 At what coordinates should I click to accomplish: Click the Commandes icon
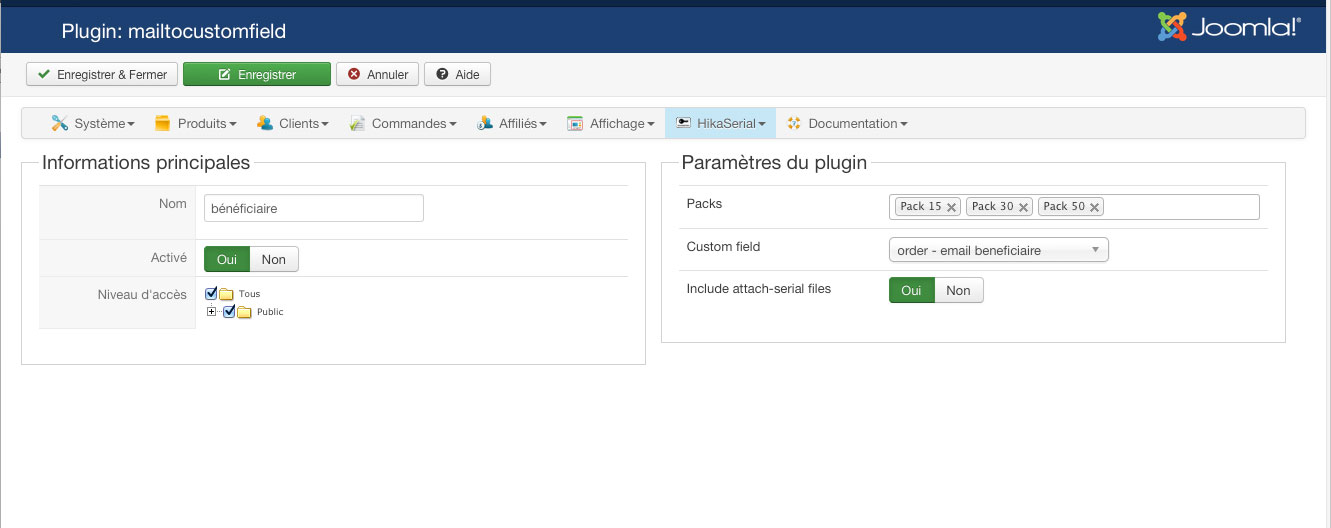click(357, 123)
